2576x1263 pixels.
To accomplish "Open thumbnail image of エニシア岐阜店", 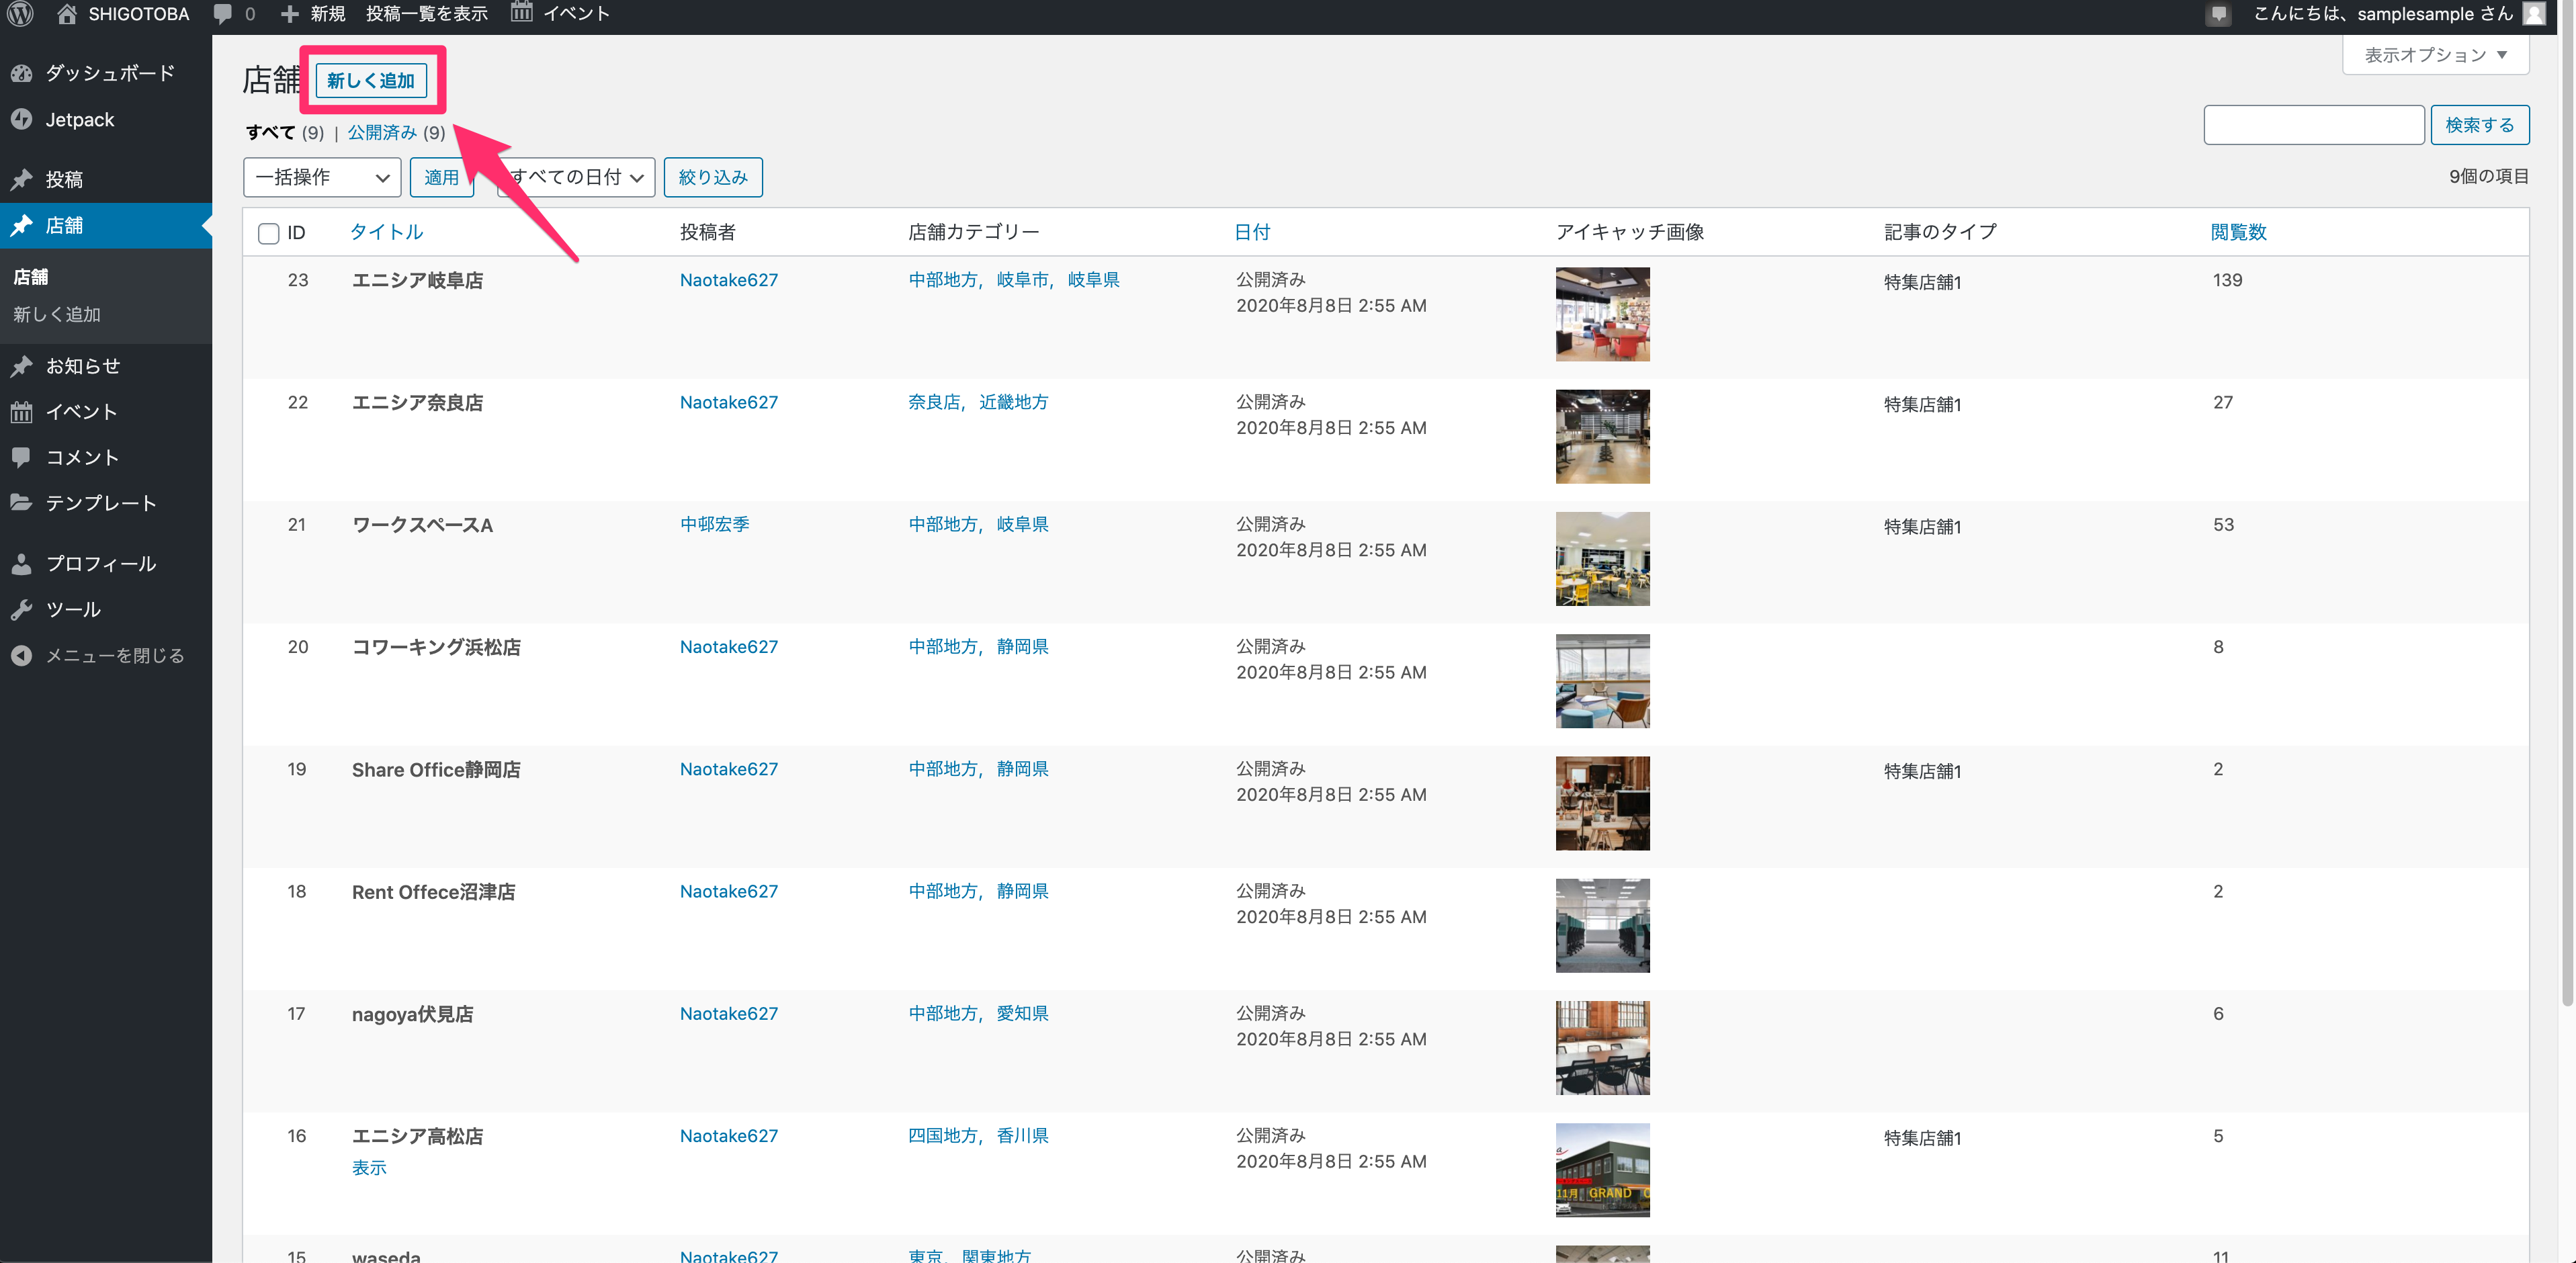I will (x=1602, y=314).
